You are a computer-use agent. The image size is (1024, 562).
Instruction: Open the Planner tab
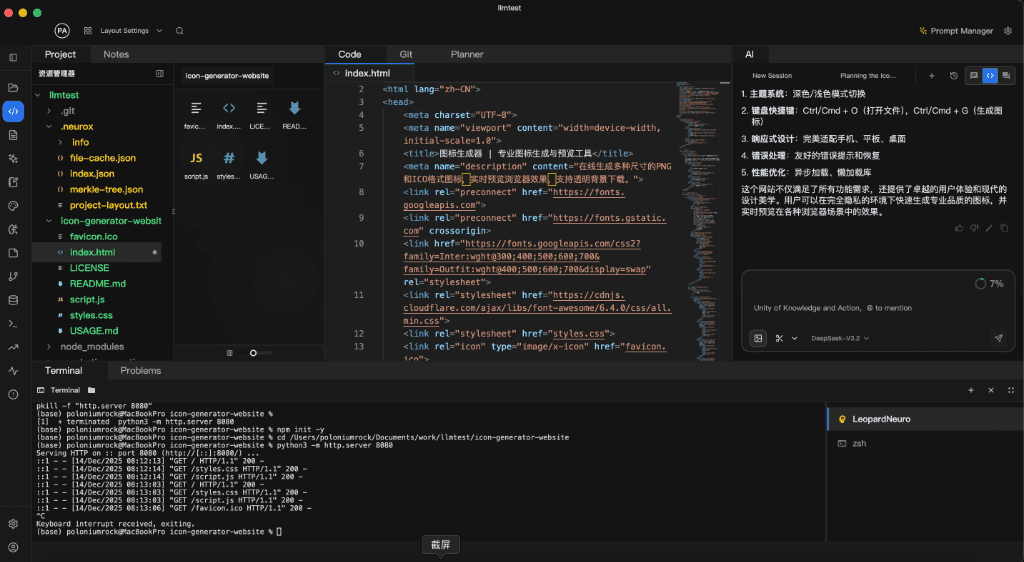[x=467, y=54]
